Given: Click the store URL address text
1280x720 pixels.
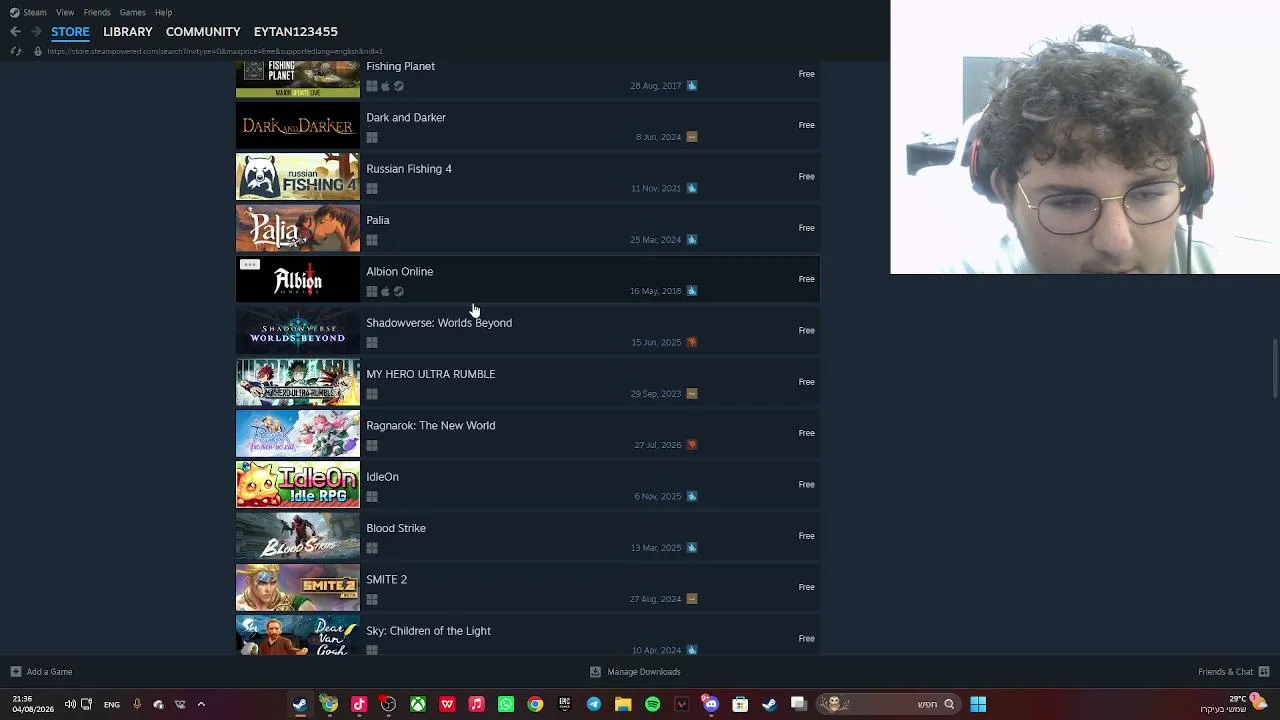Looking at the screenshot, I should pyautogui.click(x=215, y=51).
